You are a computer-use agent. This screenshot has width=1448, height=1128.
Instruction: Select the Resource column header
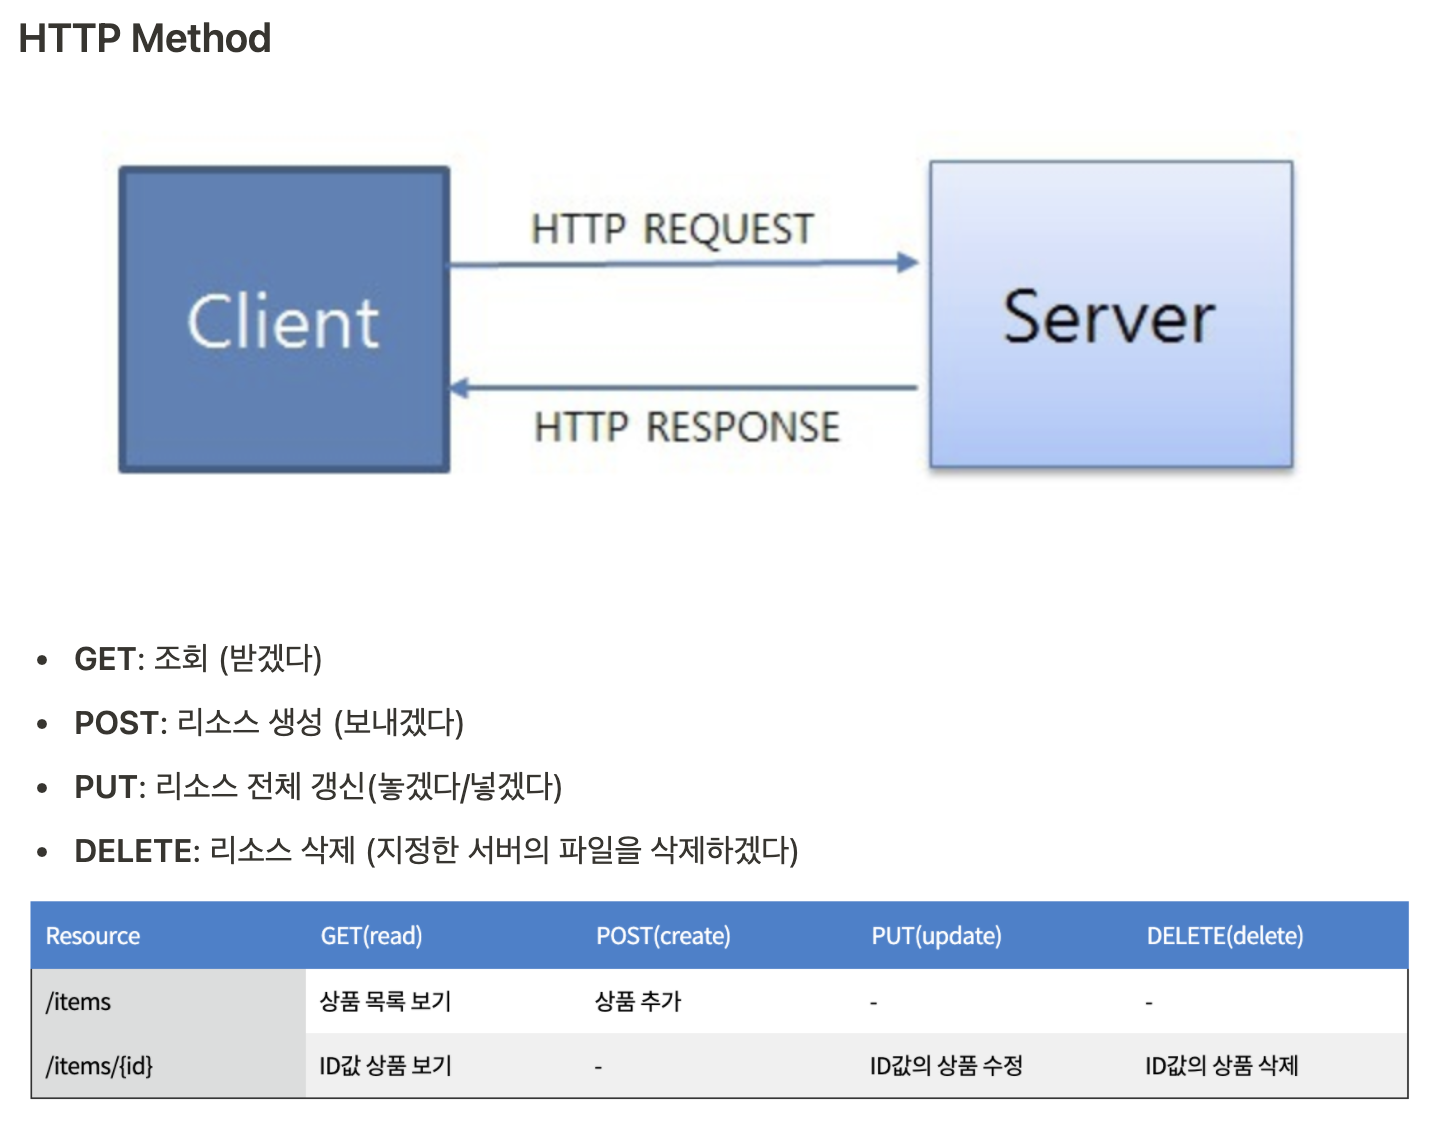point(93,936)
